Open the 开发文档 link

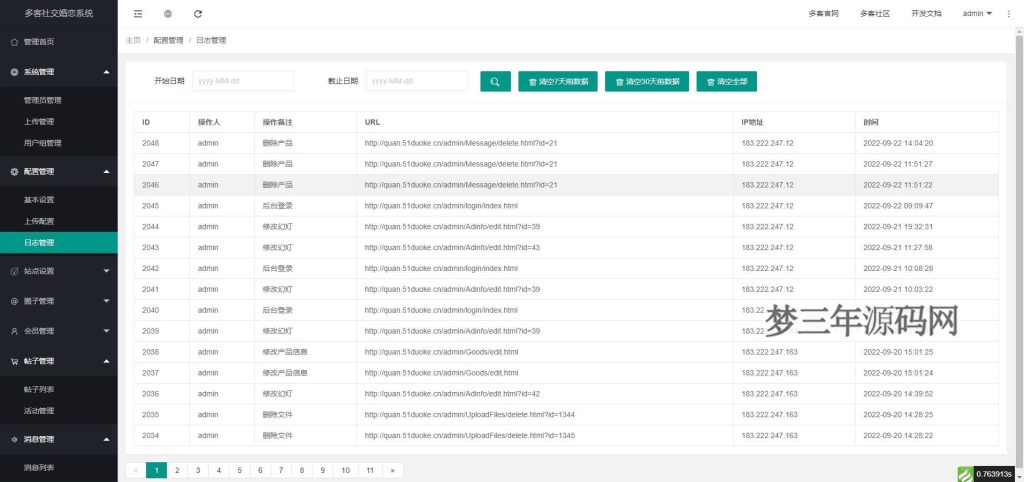coord(926,14)
